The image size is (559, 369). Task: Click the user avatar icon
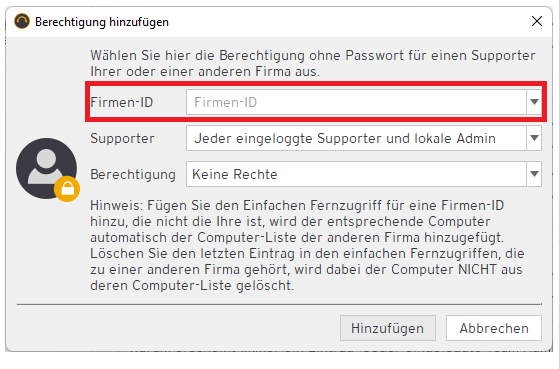tap(46, 168)
